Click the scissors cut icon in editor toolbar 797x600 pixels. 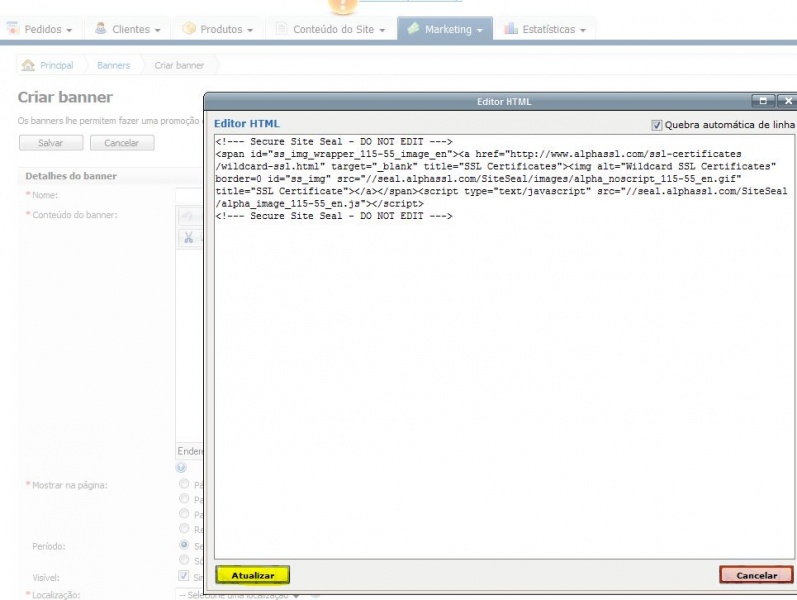(189, 237)
